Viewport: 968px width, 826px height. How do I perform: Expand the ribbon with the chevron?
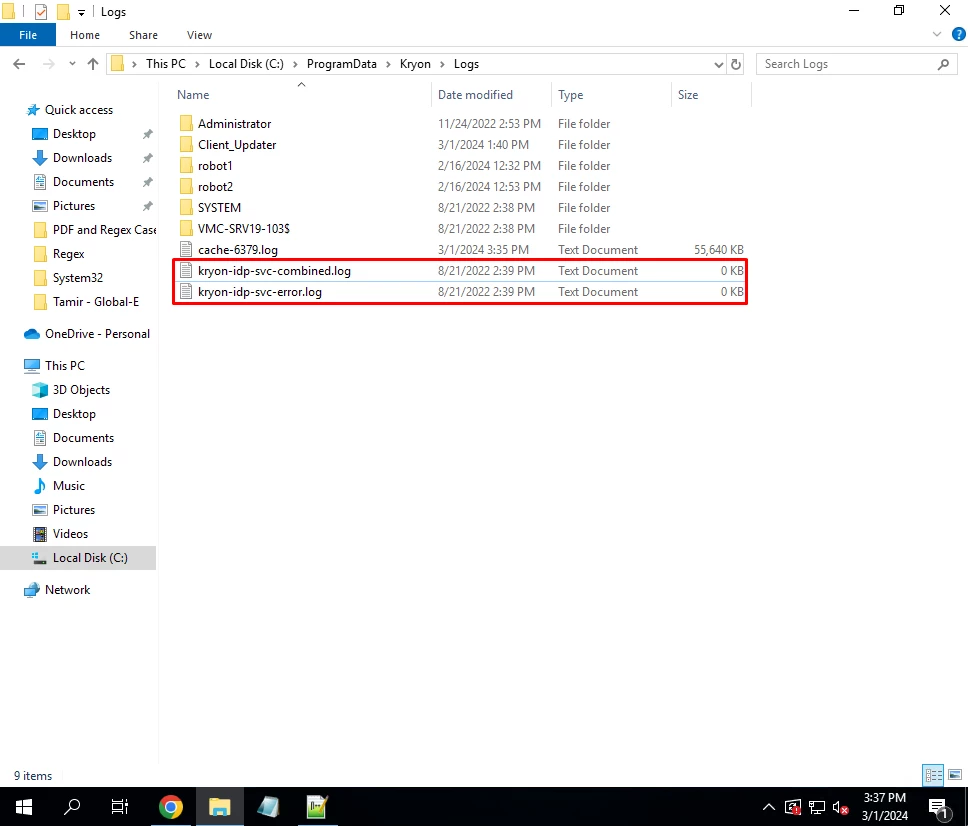point(937,35)
